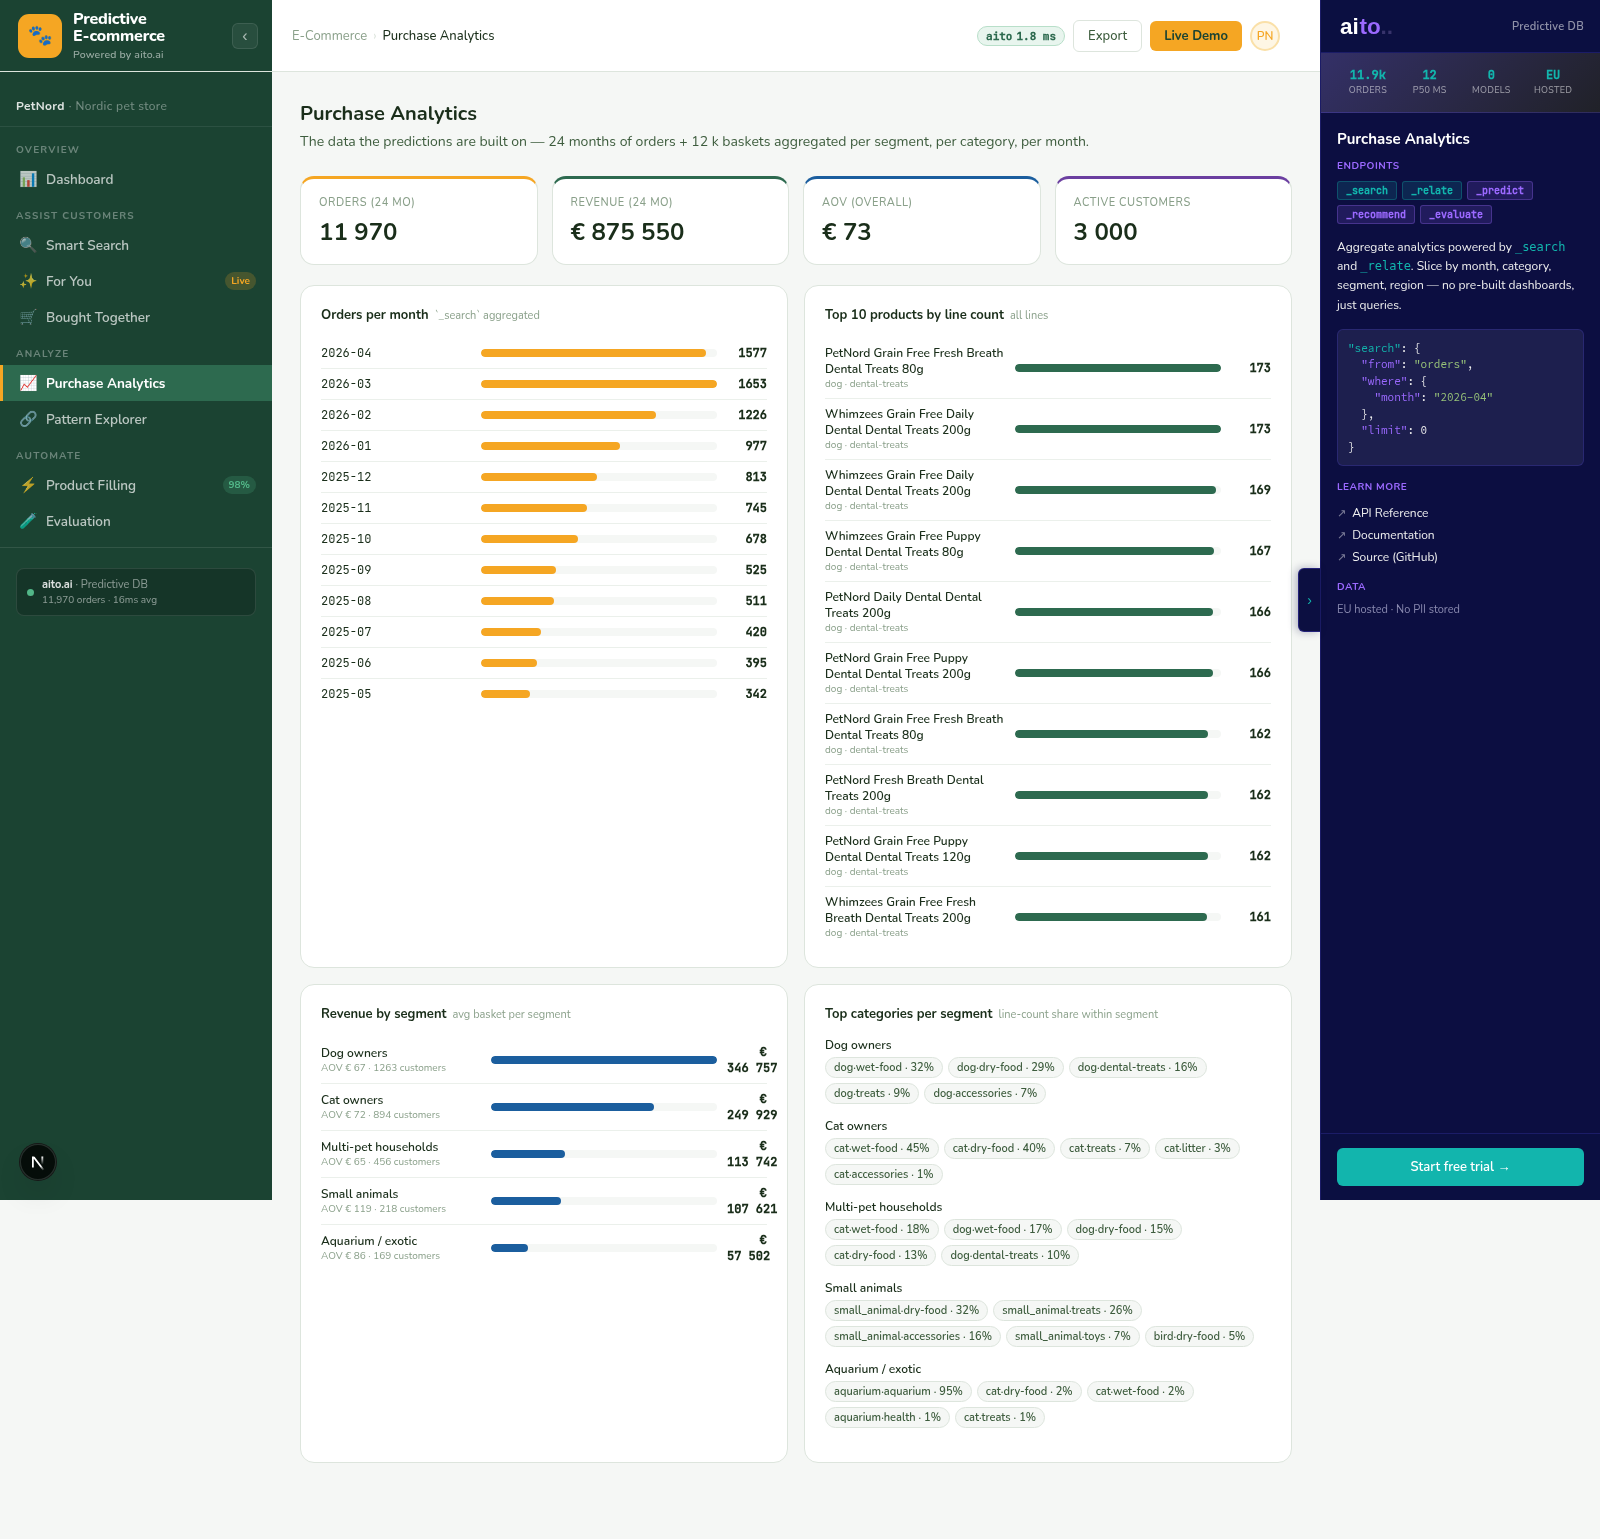Click the dog·wet-food 32% chip
Image resolution: width=1600 pixels, height=1539 pixels.
[884, 1067]
